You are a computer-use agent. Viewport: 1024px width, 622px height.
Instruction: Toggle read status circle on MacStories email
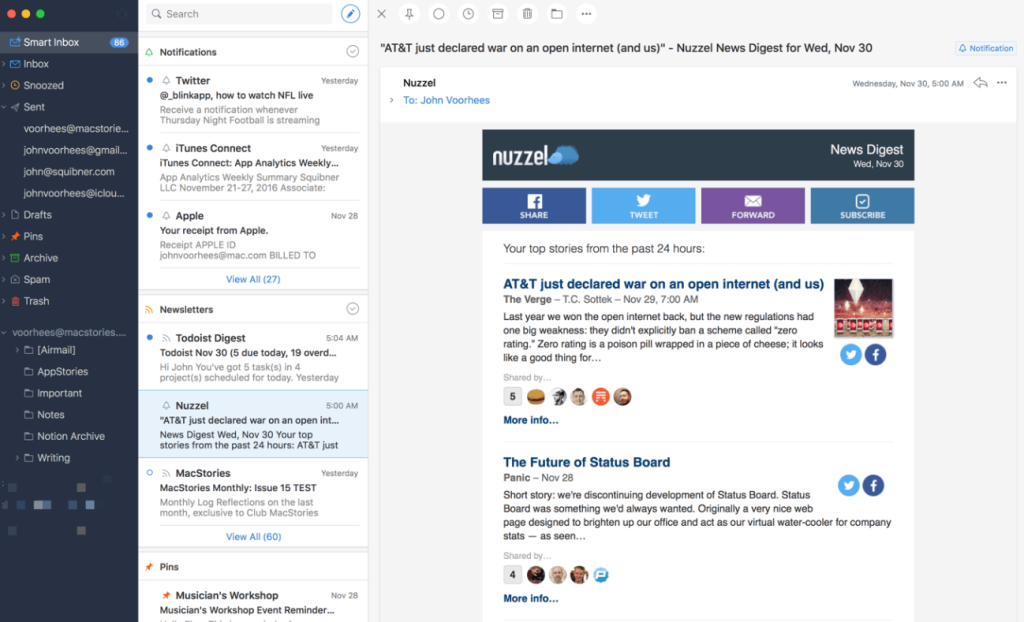click(150, 472)
